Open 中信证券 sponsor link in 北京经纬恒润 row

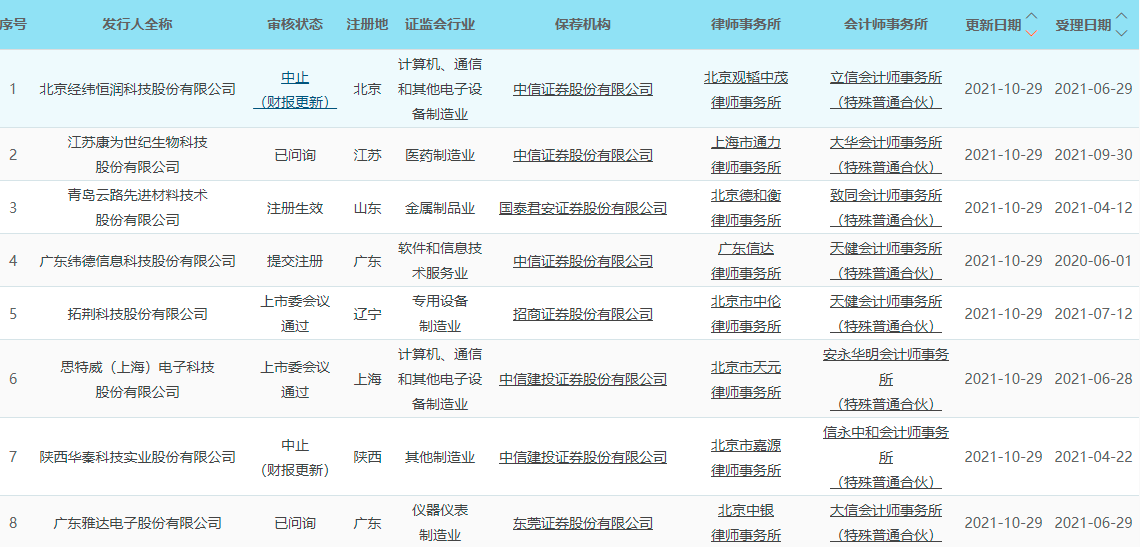coord(582,89)
